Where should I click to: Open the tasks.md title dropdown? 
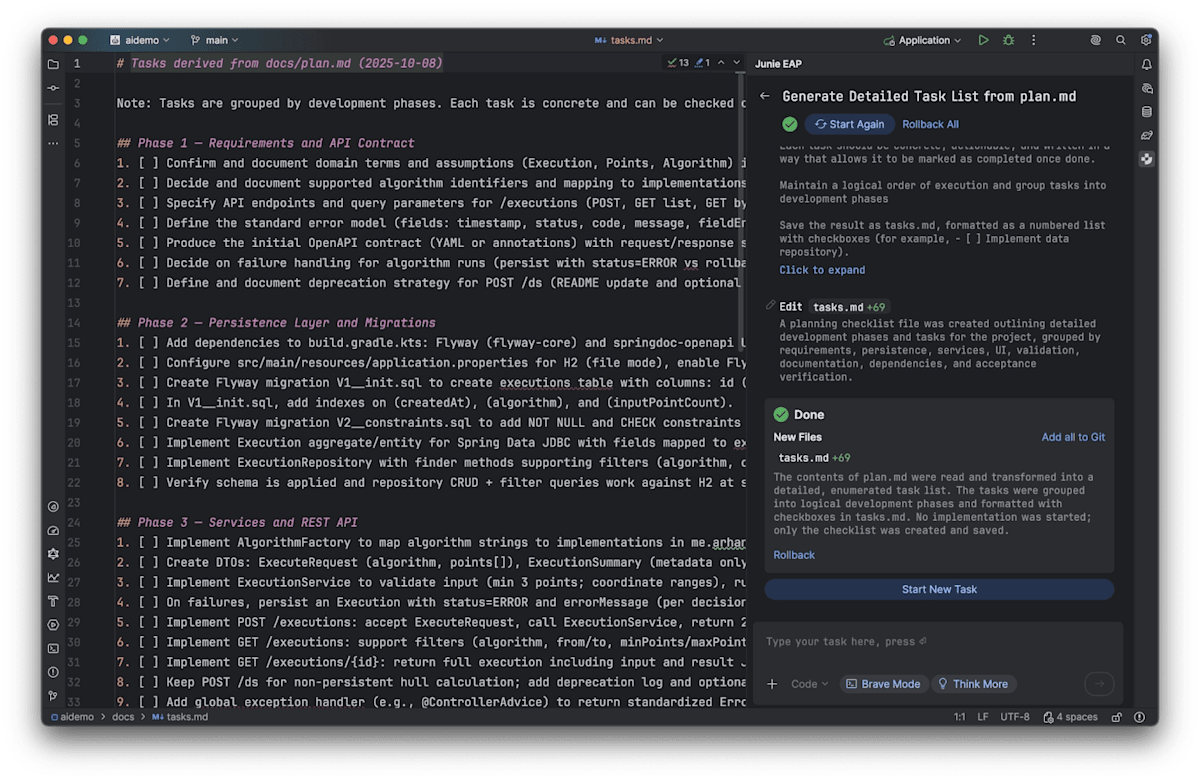[629, 40]
